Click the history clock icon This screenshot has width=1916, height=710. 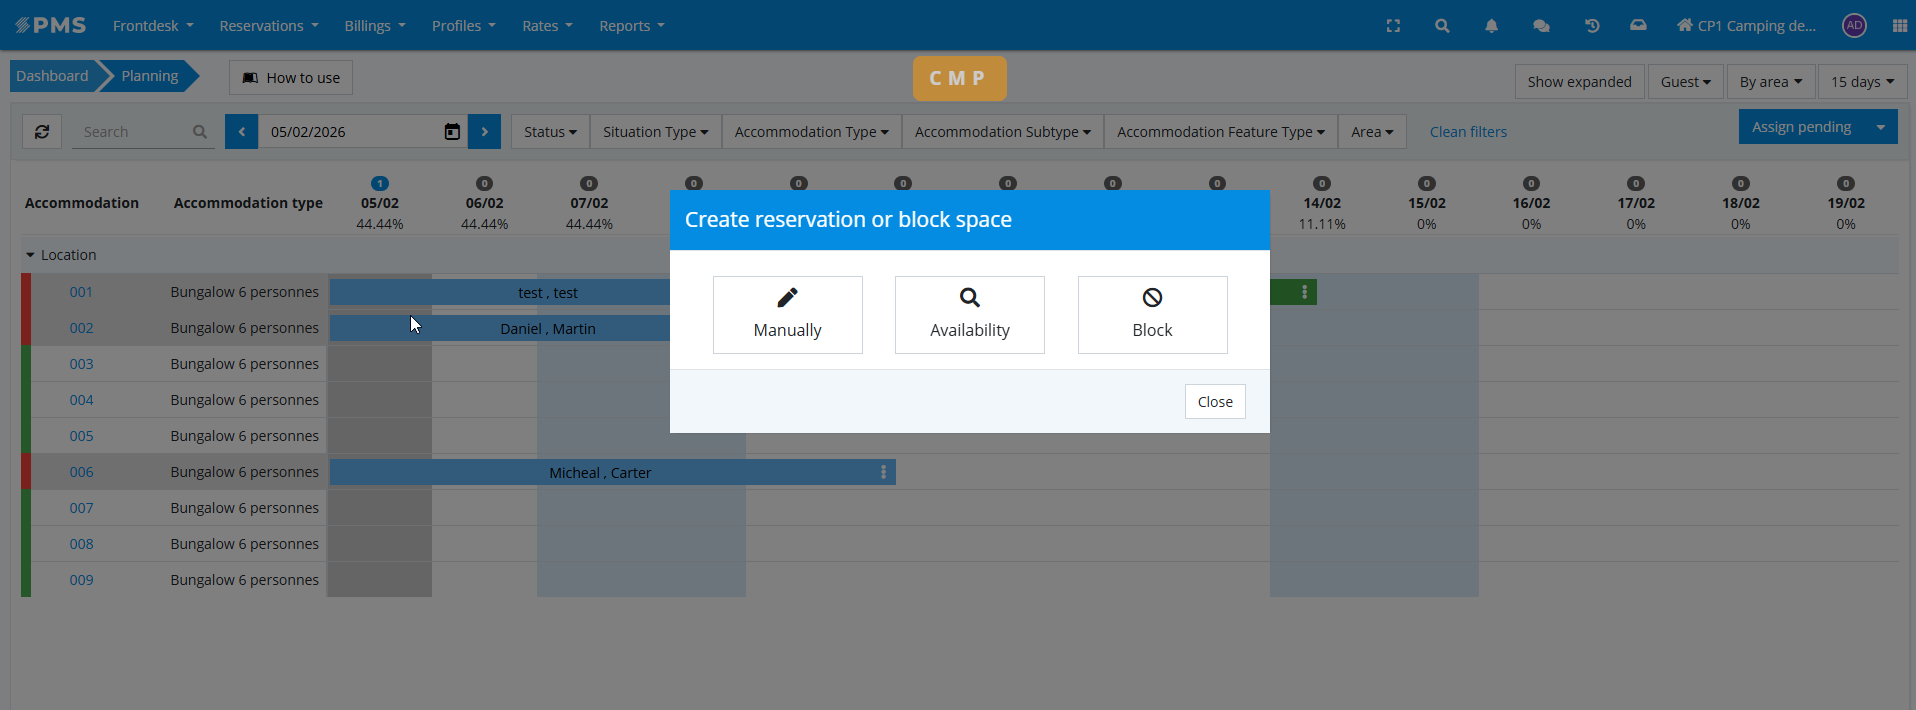coord(1592,26)
